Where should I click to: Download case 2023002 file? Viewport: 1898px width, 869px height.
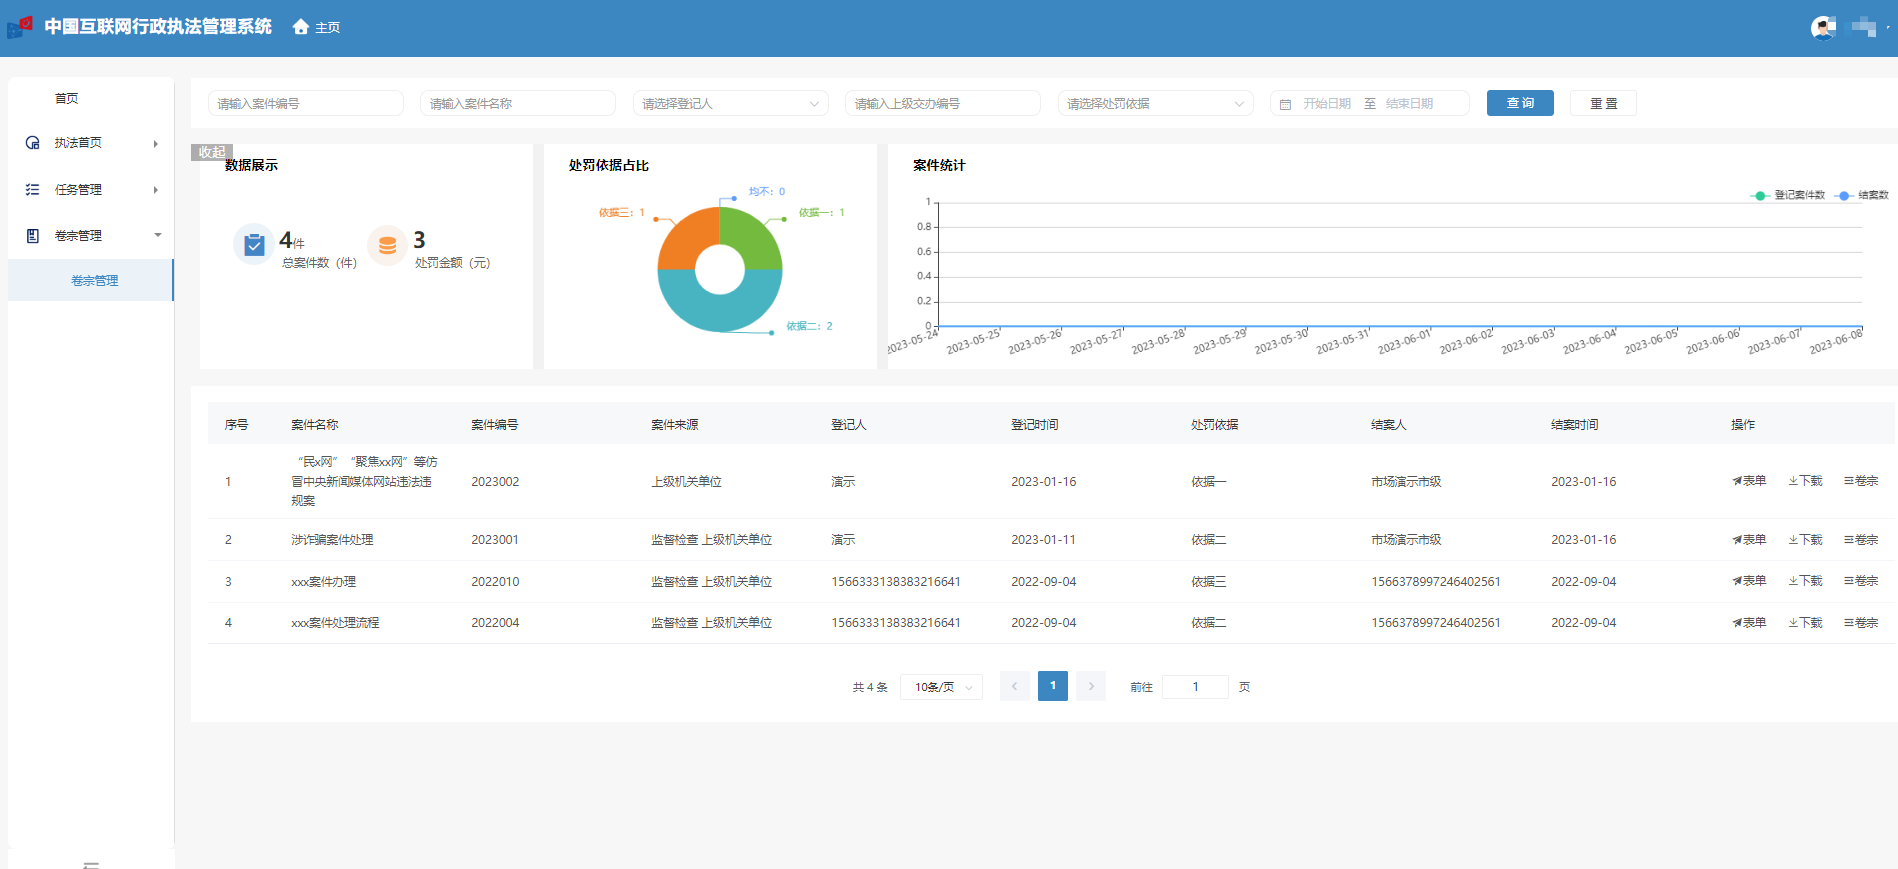[1805, 481]
